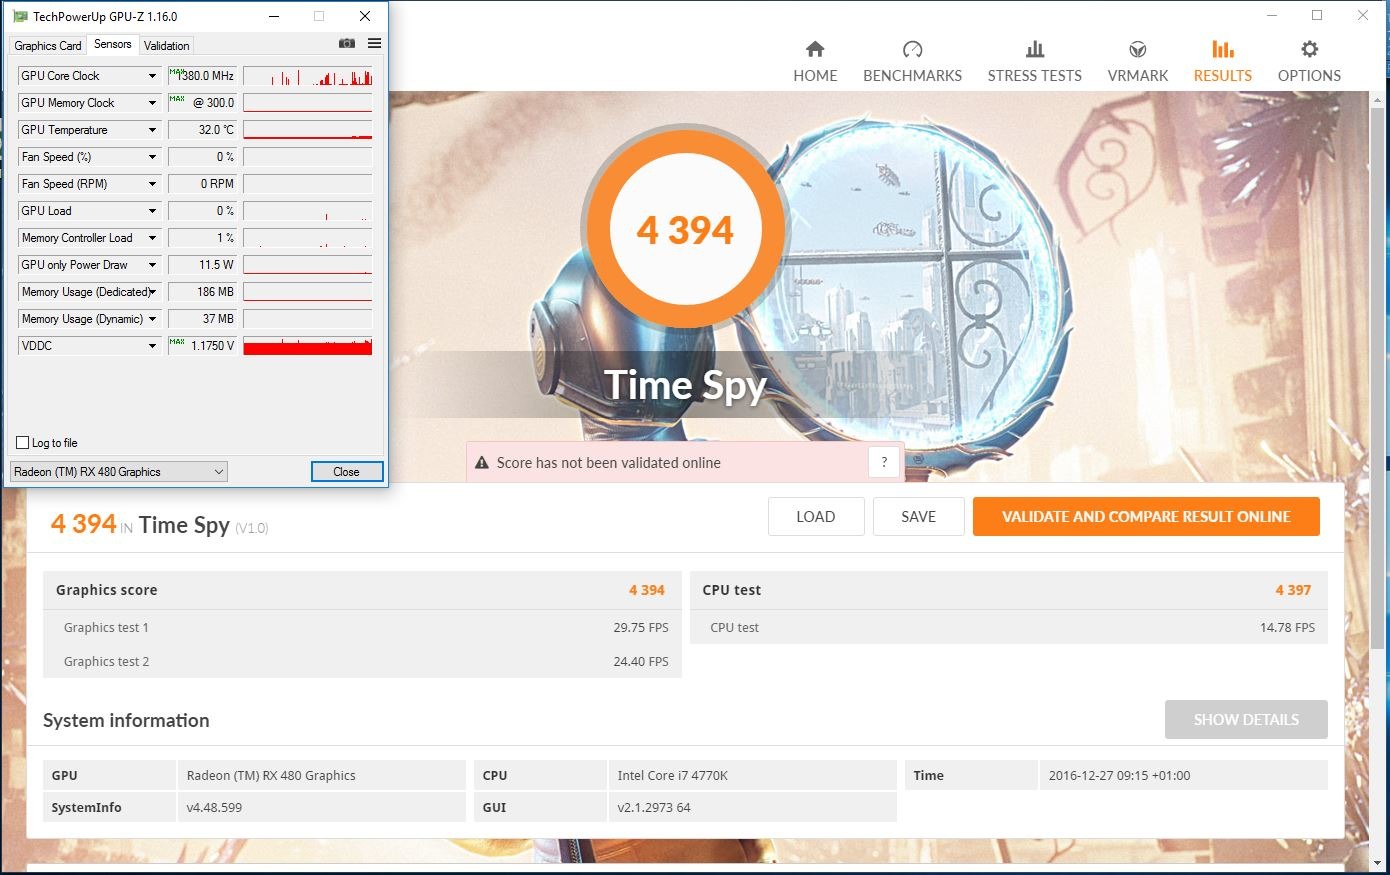Open the OPTIONS gear icon
The height and width of the screenshot is (875, 1390).
(1309, 49)
